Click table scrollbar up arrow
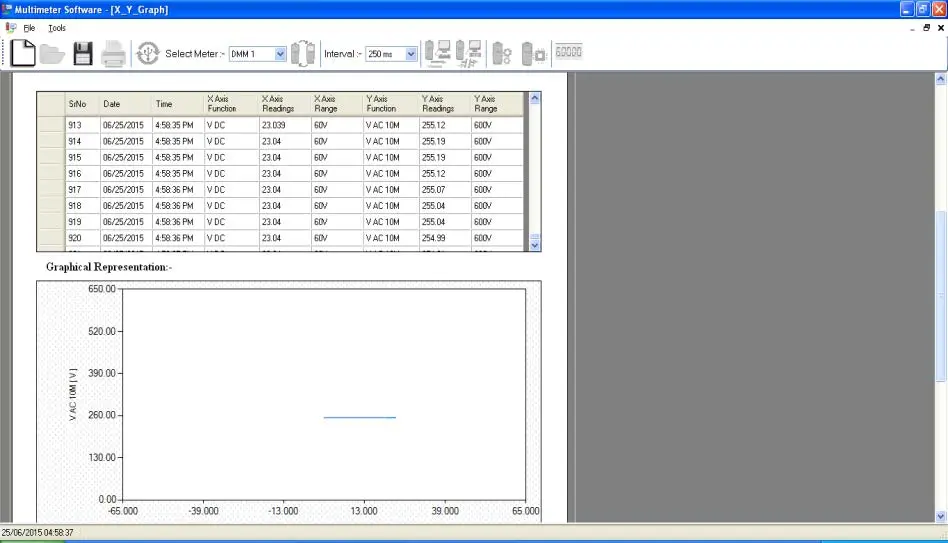The height and width of the screenshot is (543, 948). pos(534,98)
